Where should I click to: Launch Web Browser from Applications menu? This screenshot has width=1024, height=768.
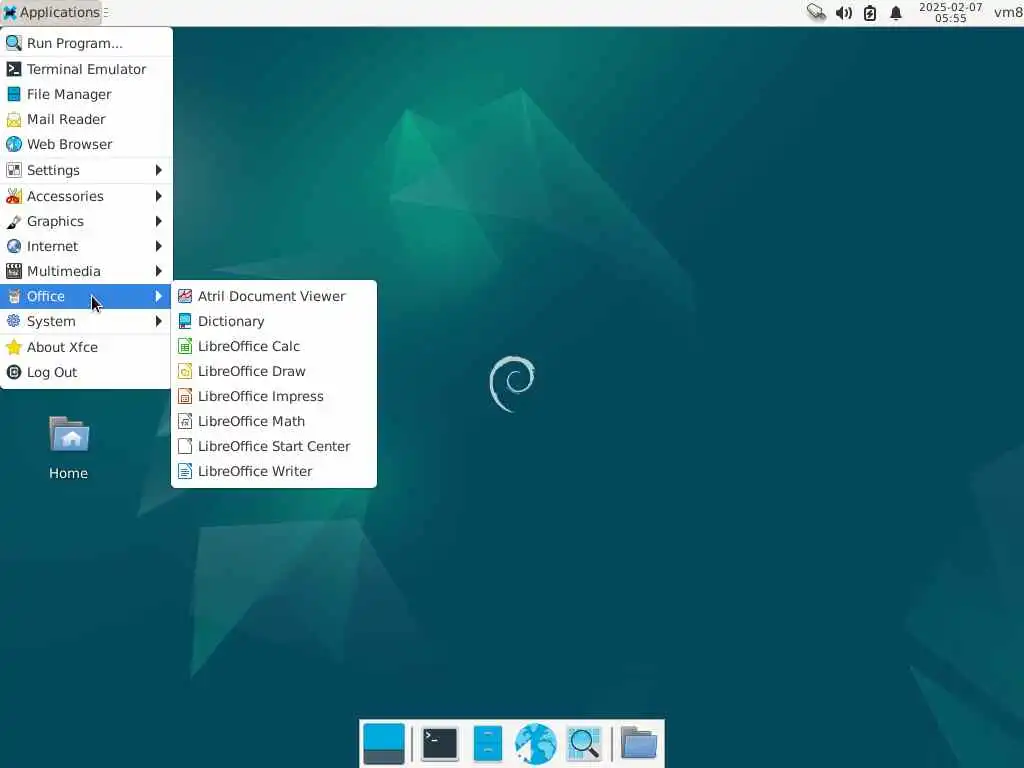[x=86, y=144]
